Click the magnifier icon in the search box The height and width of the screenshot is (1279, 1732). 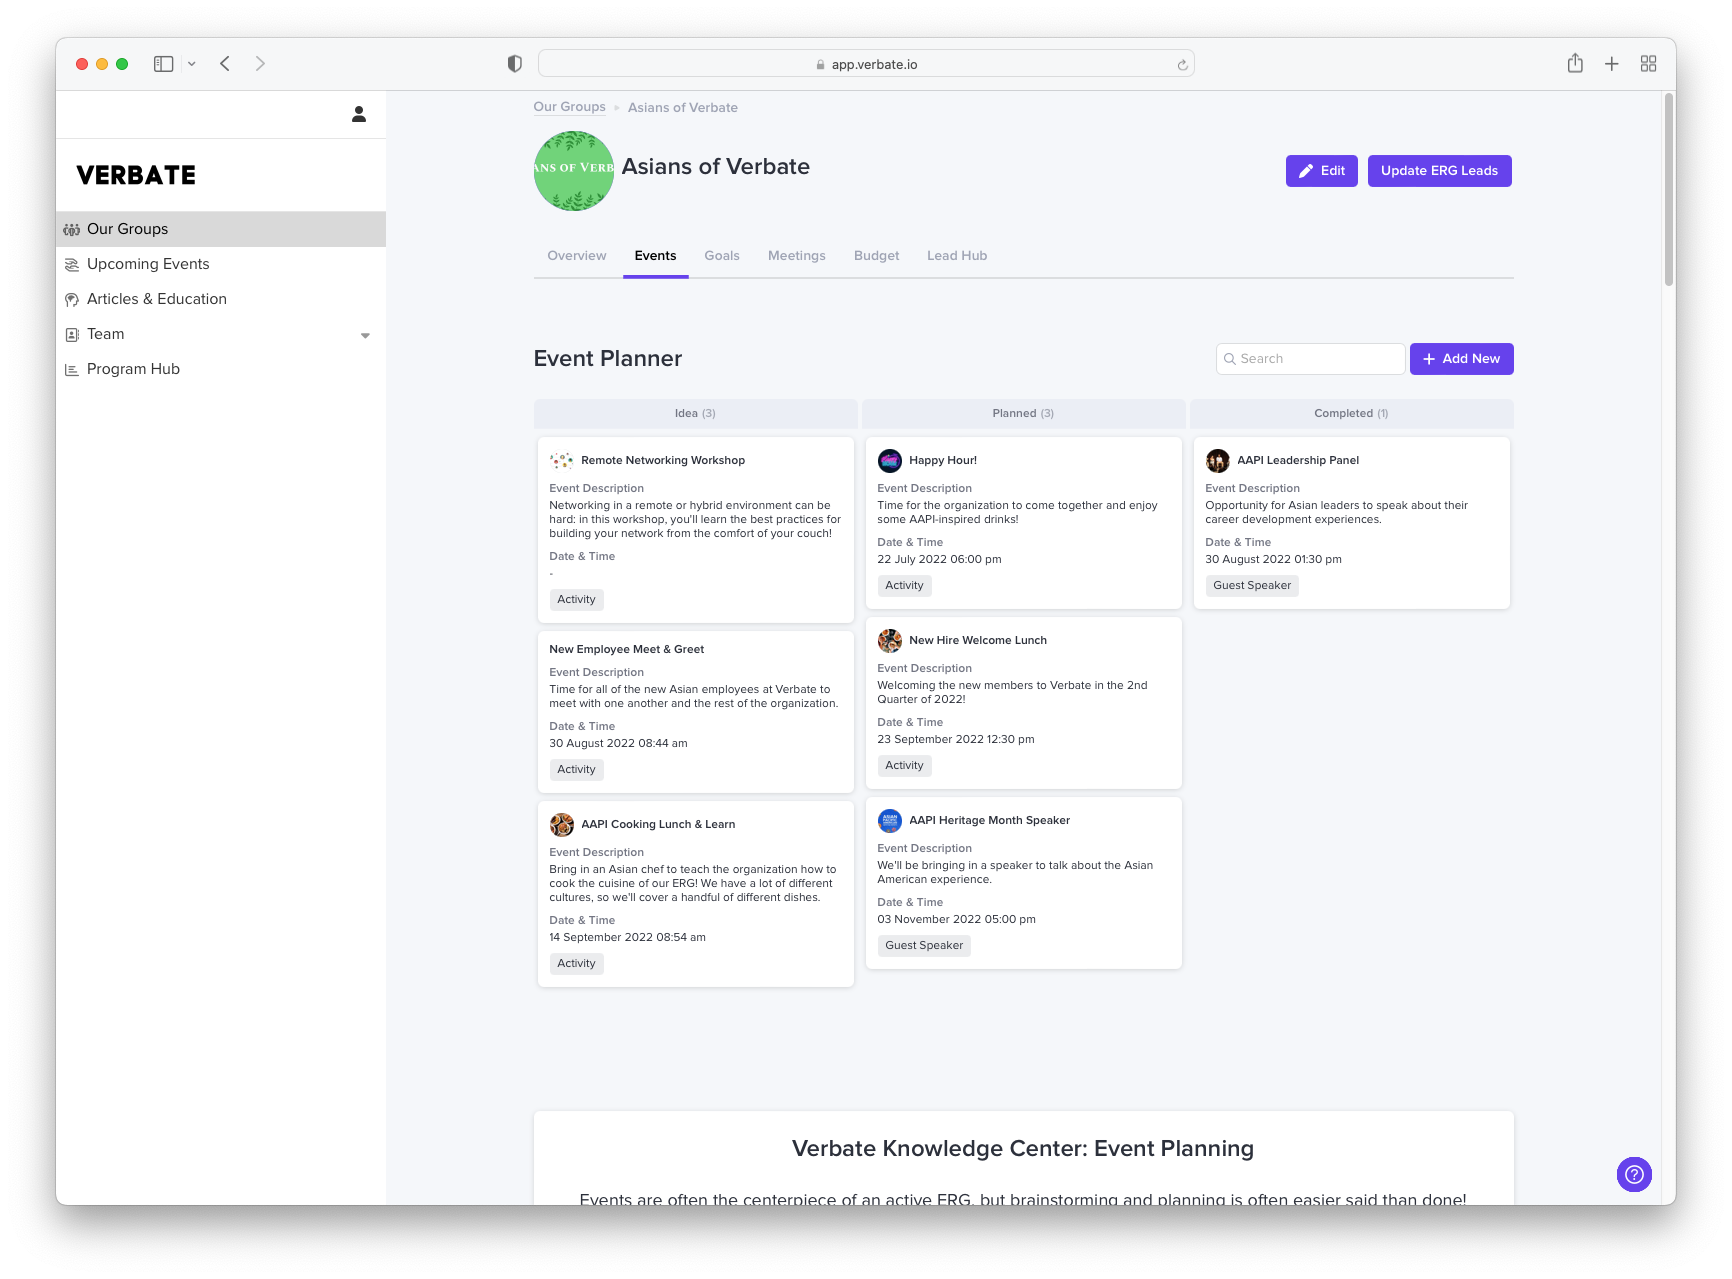click(x=1230, y=358)
